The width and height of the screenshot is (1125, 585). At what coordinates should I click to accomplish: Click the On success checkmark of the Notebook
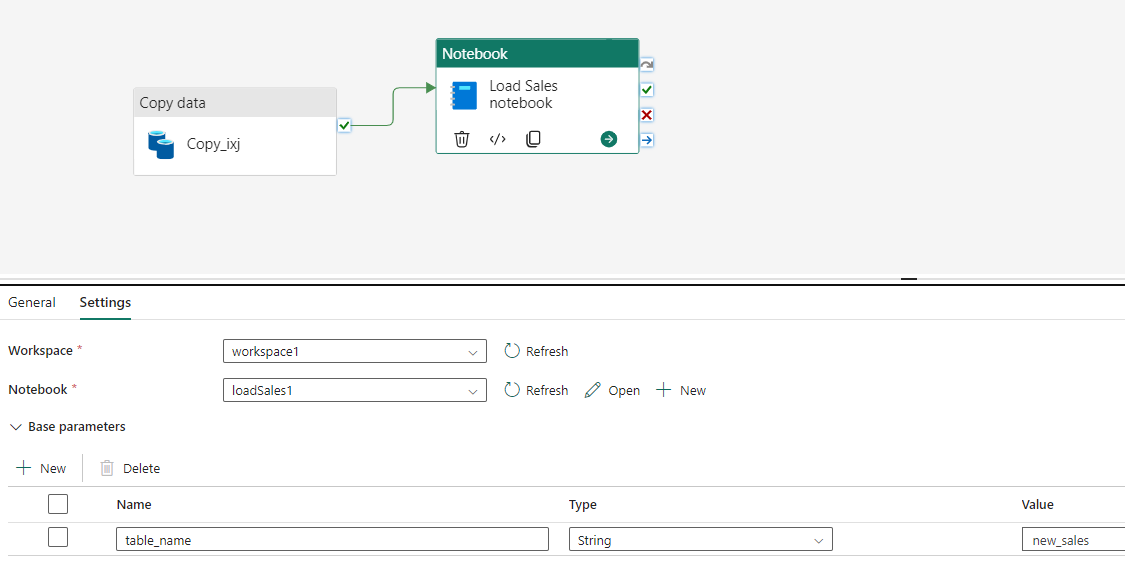coord(646,89)
